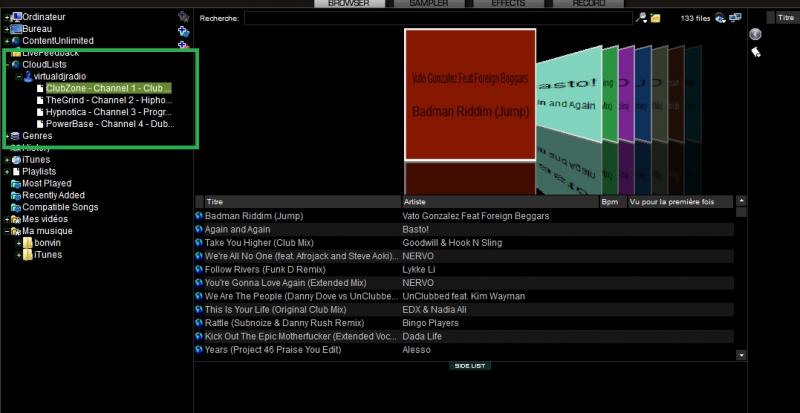The image size is (800, 413).
Task: Sort tracks by Artiste column header
Action: click(x=499, y=202)
